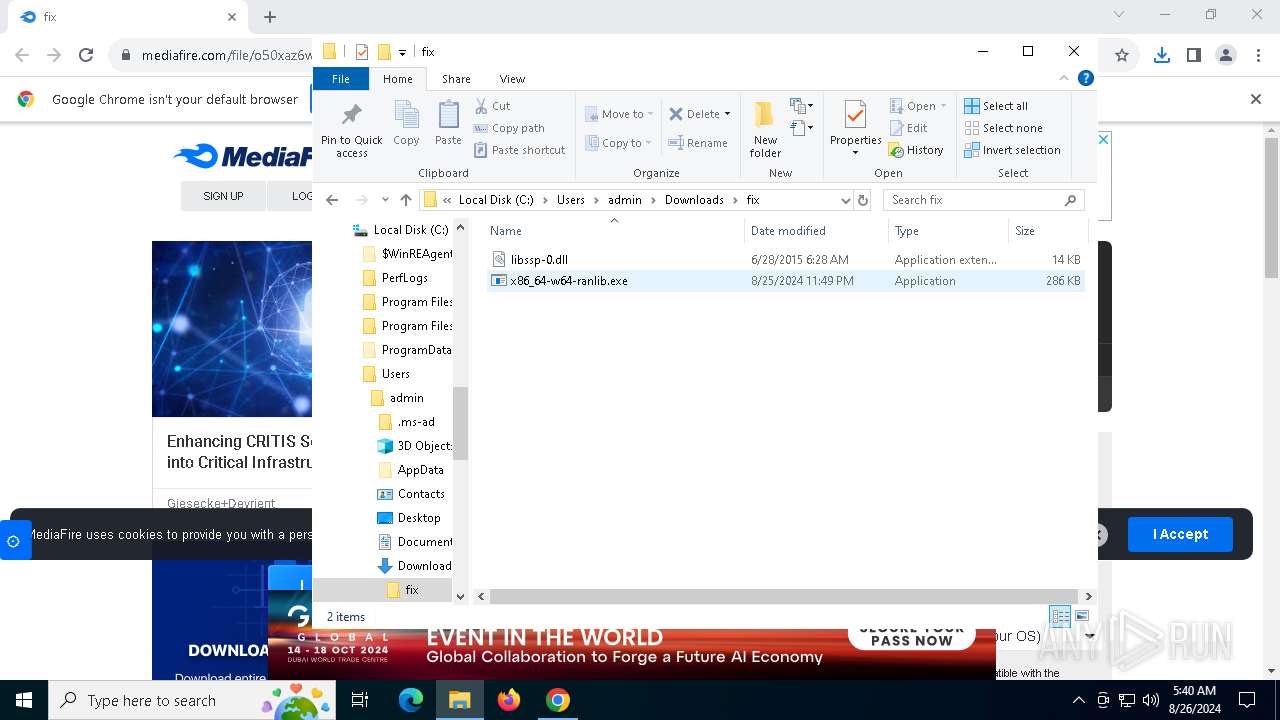
Task: Open the File menu tab
Action: point(341,79)
